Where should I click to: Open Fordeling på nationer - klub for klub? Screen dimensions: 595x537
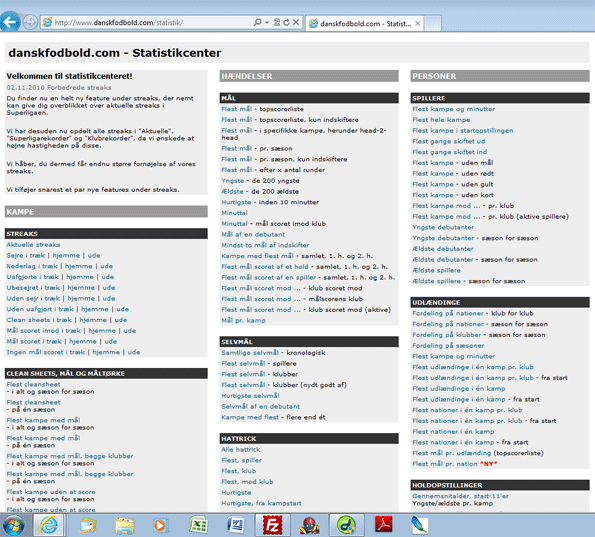(x=448, y=313)
